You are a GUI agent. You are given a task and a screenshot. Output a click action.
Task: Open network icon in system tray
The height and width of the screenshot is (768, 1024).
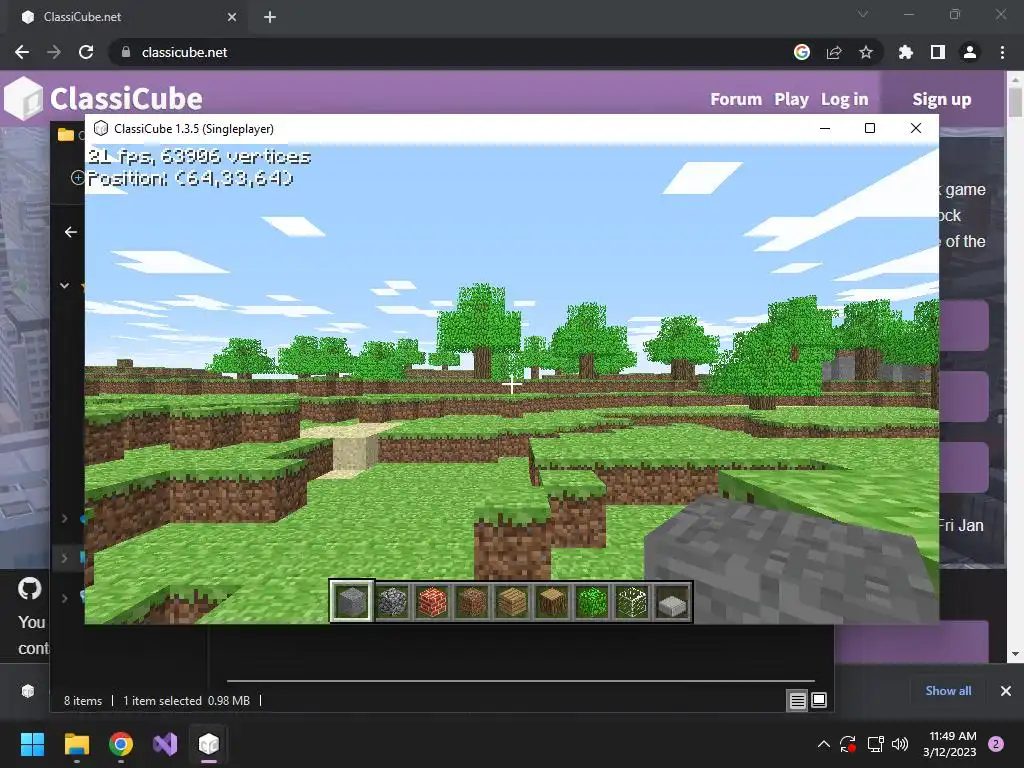(875, 744)
